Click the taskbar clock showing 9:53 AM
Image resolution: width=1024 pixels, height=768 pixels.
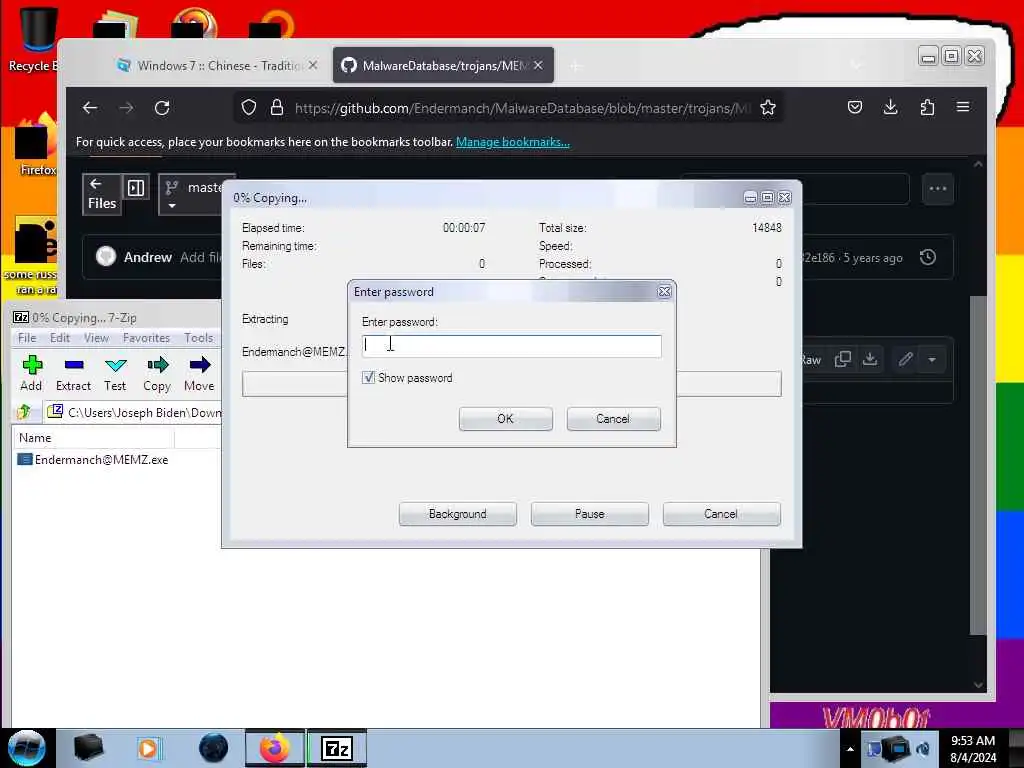973,749
